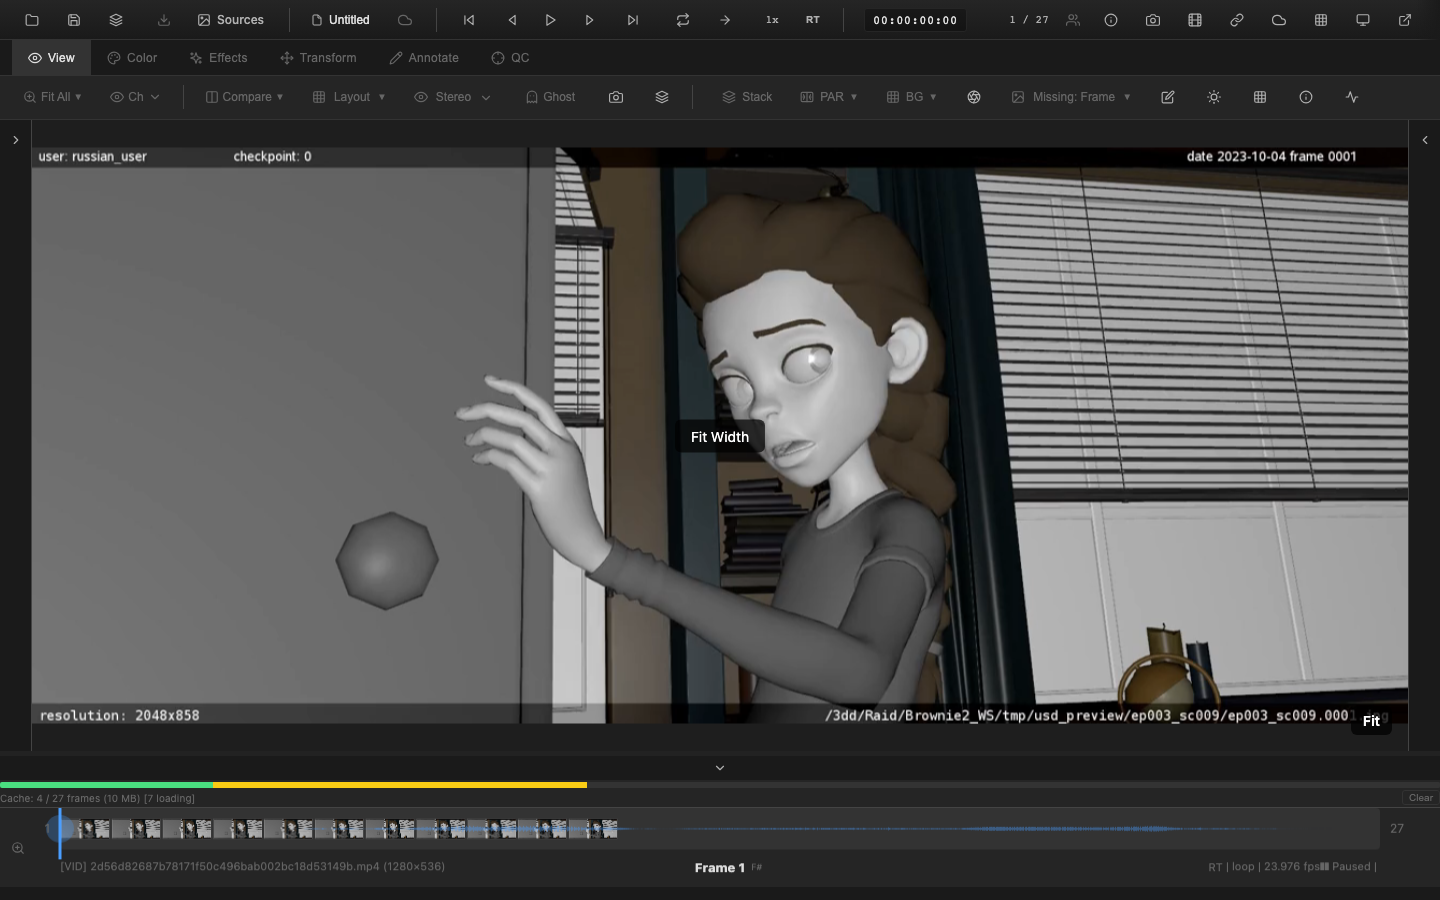This screenshot has width=1440, height=900.
Task: Open the scopes waveform icon
Action: click(1352, 97)
